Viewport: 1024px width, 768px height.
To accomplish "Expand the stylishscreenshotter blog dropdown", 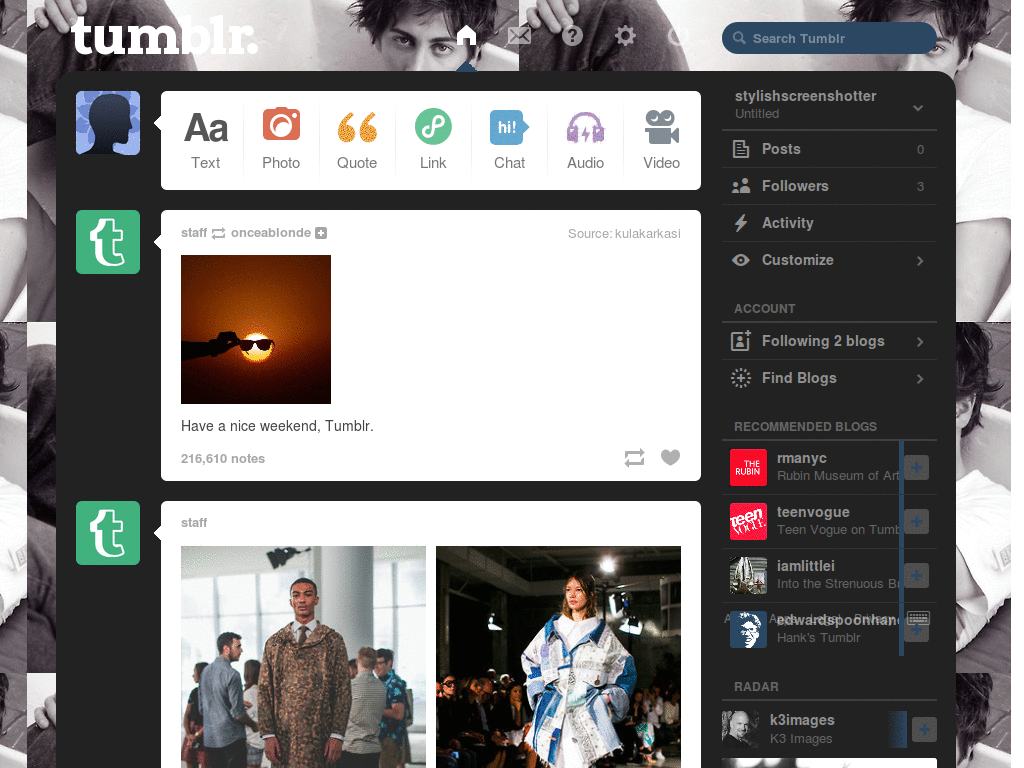I will pyautogui.click(x=918, y=108).
